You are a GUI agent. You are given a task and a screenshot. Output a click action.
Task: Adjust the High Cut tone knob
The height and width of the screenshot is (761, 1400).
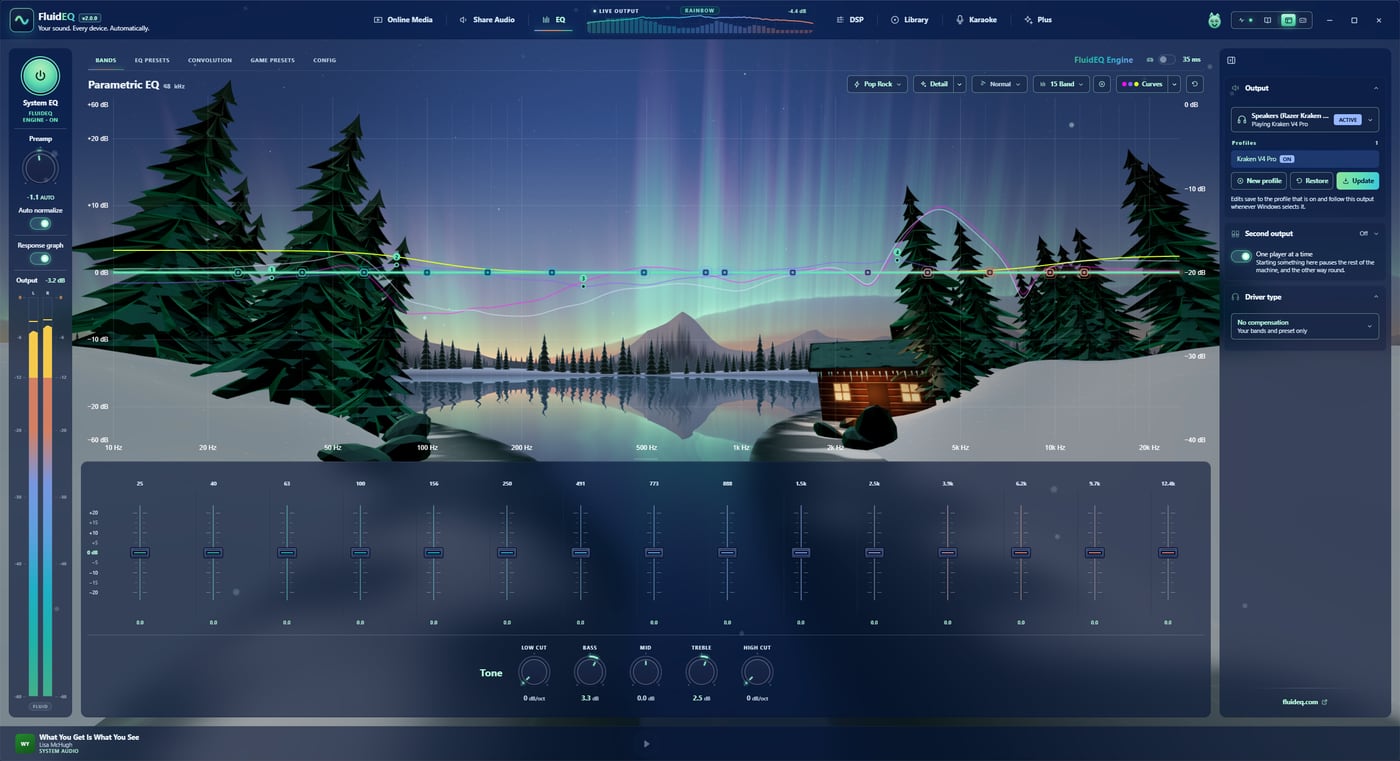pos(757,672)
